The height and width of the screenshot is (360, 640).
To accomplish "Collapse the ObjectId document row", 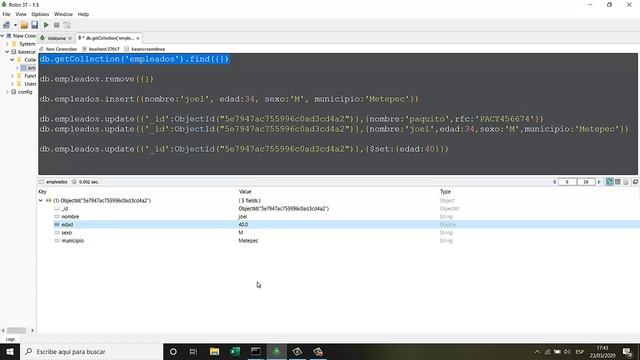I will [40, 200].
